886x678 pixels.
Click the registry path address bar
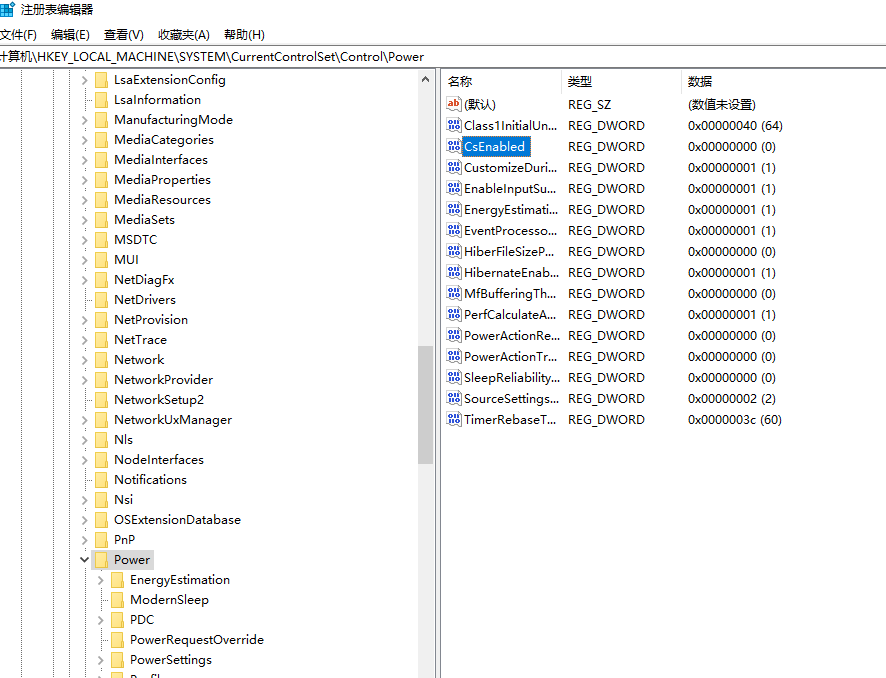[x=443, y=56]
